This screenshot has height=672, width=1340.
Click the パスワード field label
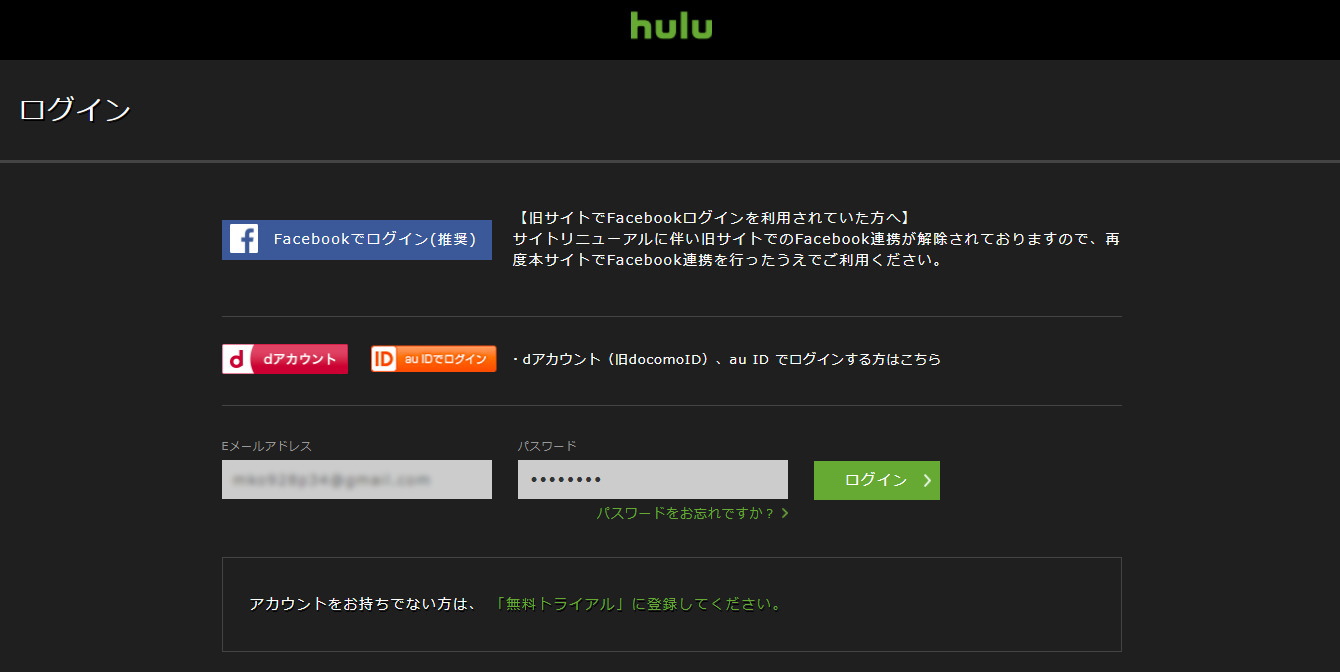pos(547,446)
